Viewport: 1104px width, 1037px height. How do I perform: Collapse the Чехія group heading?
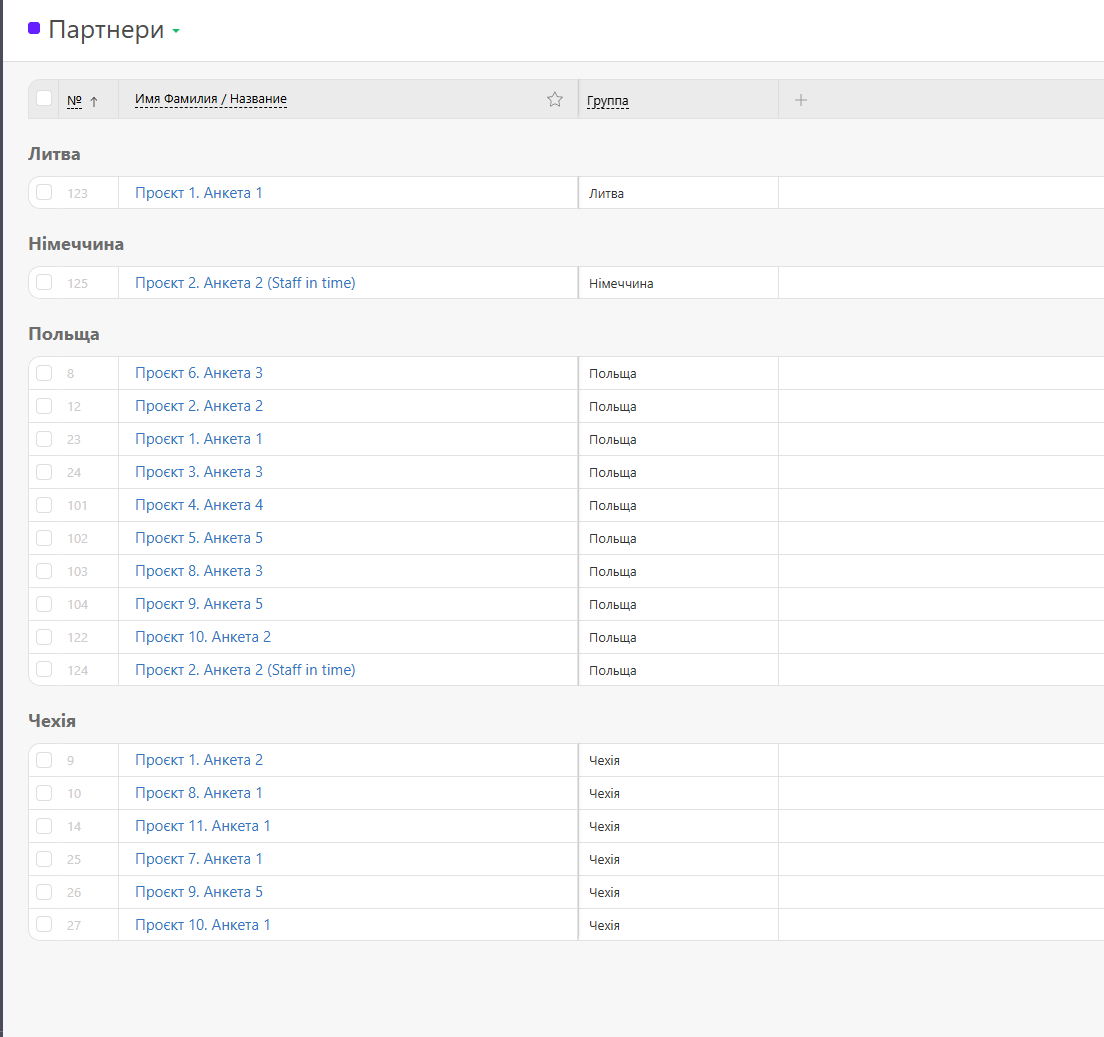tap(52, 721)
